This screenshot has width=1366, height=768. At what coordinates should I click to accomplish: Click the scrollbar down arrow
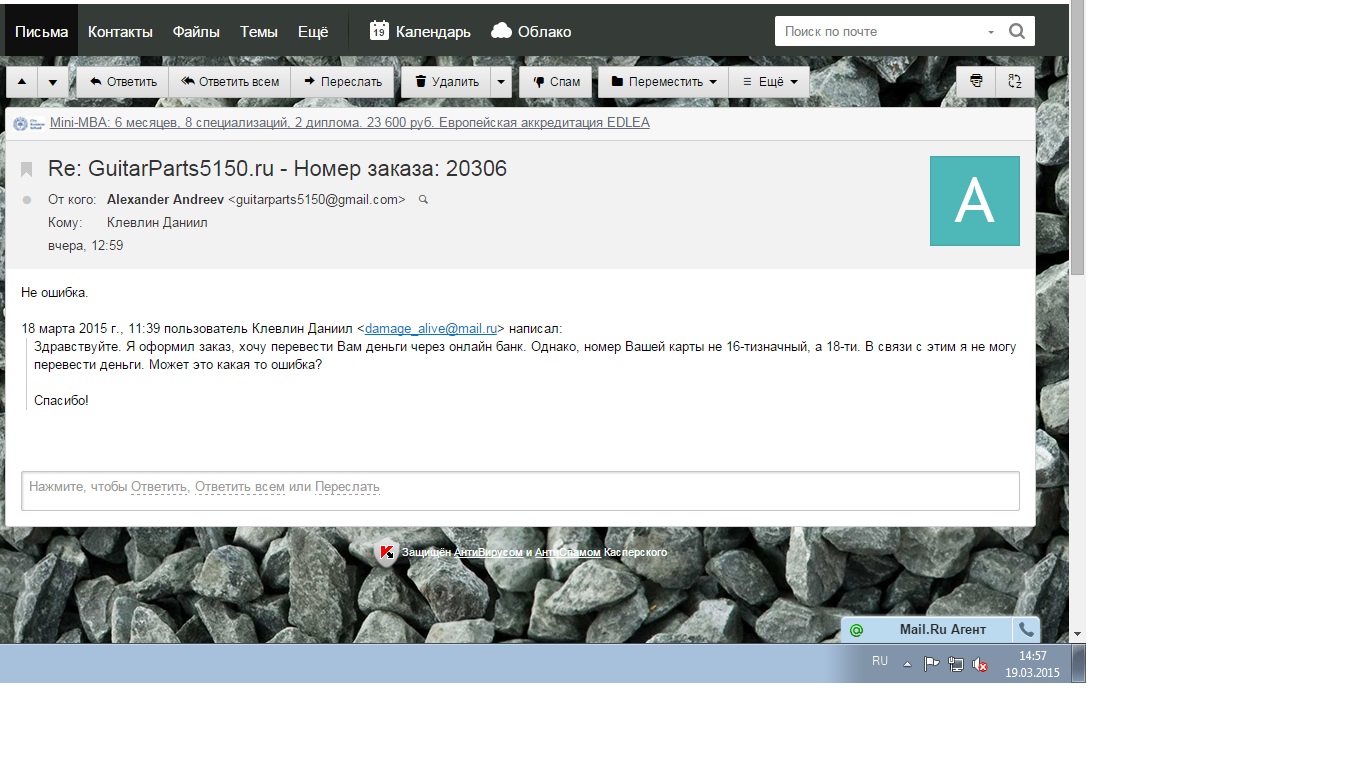[x=1077, y=634]
